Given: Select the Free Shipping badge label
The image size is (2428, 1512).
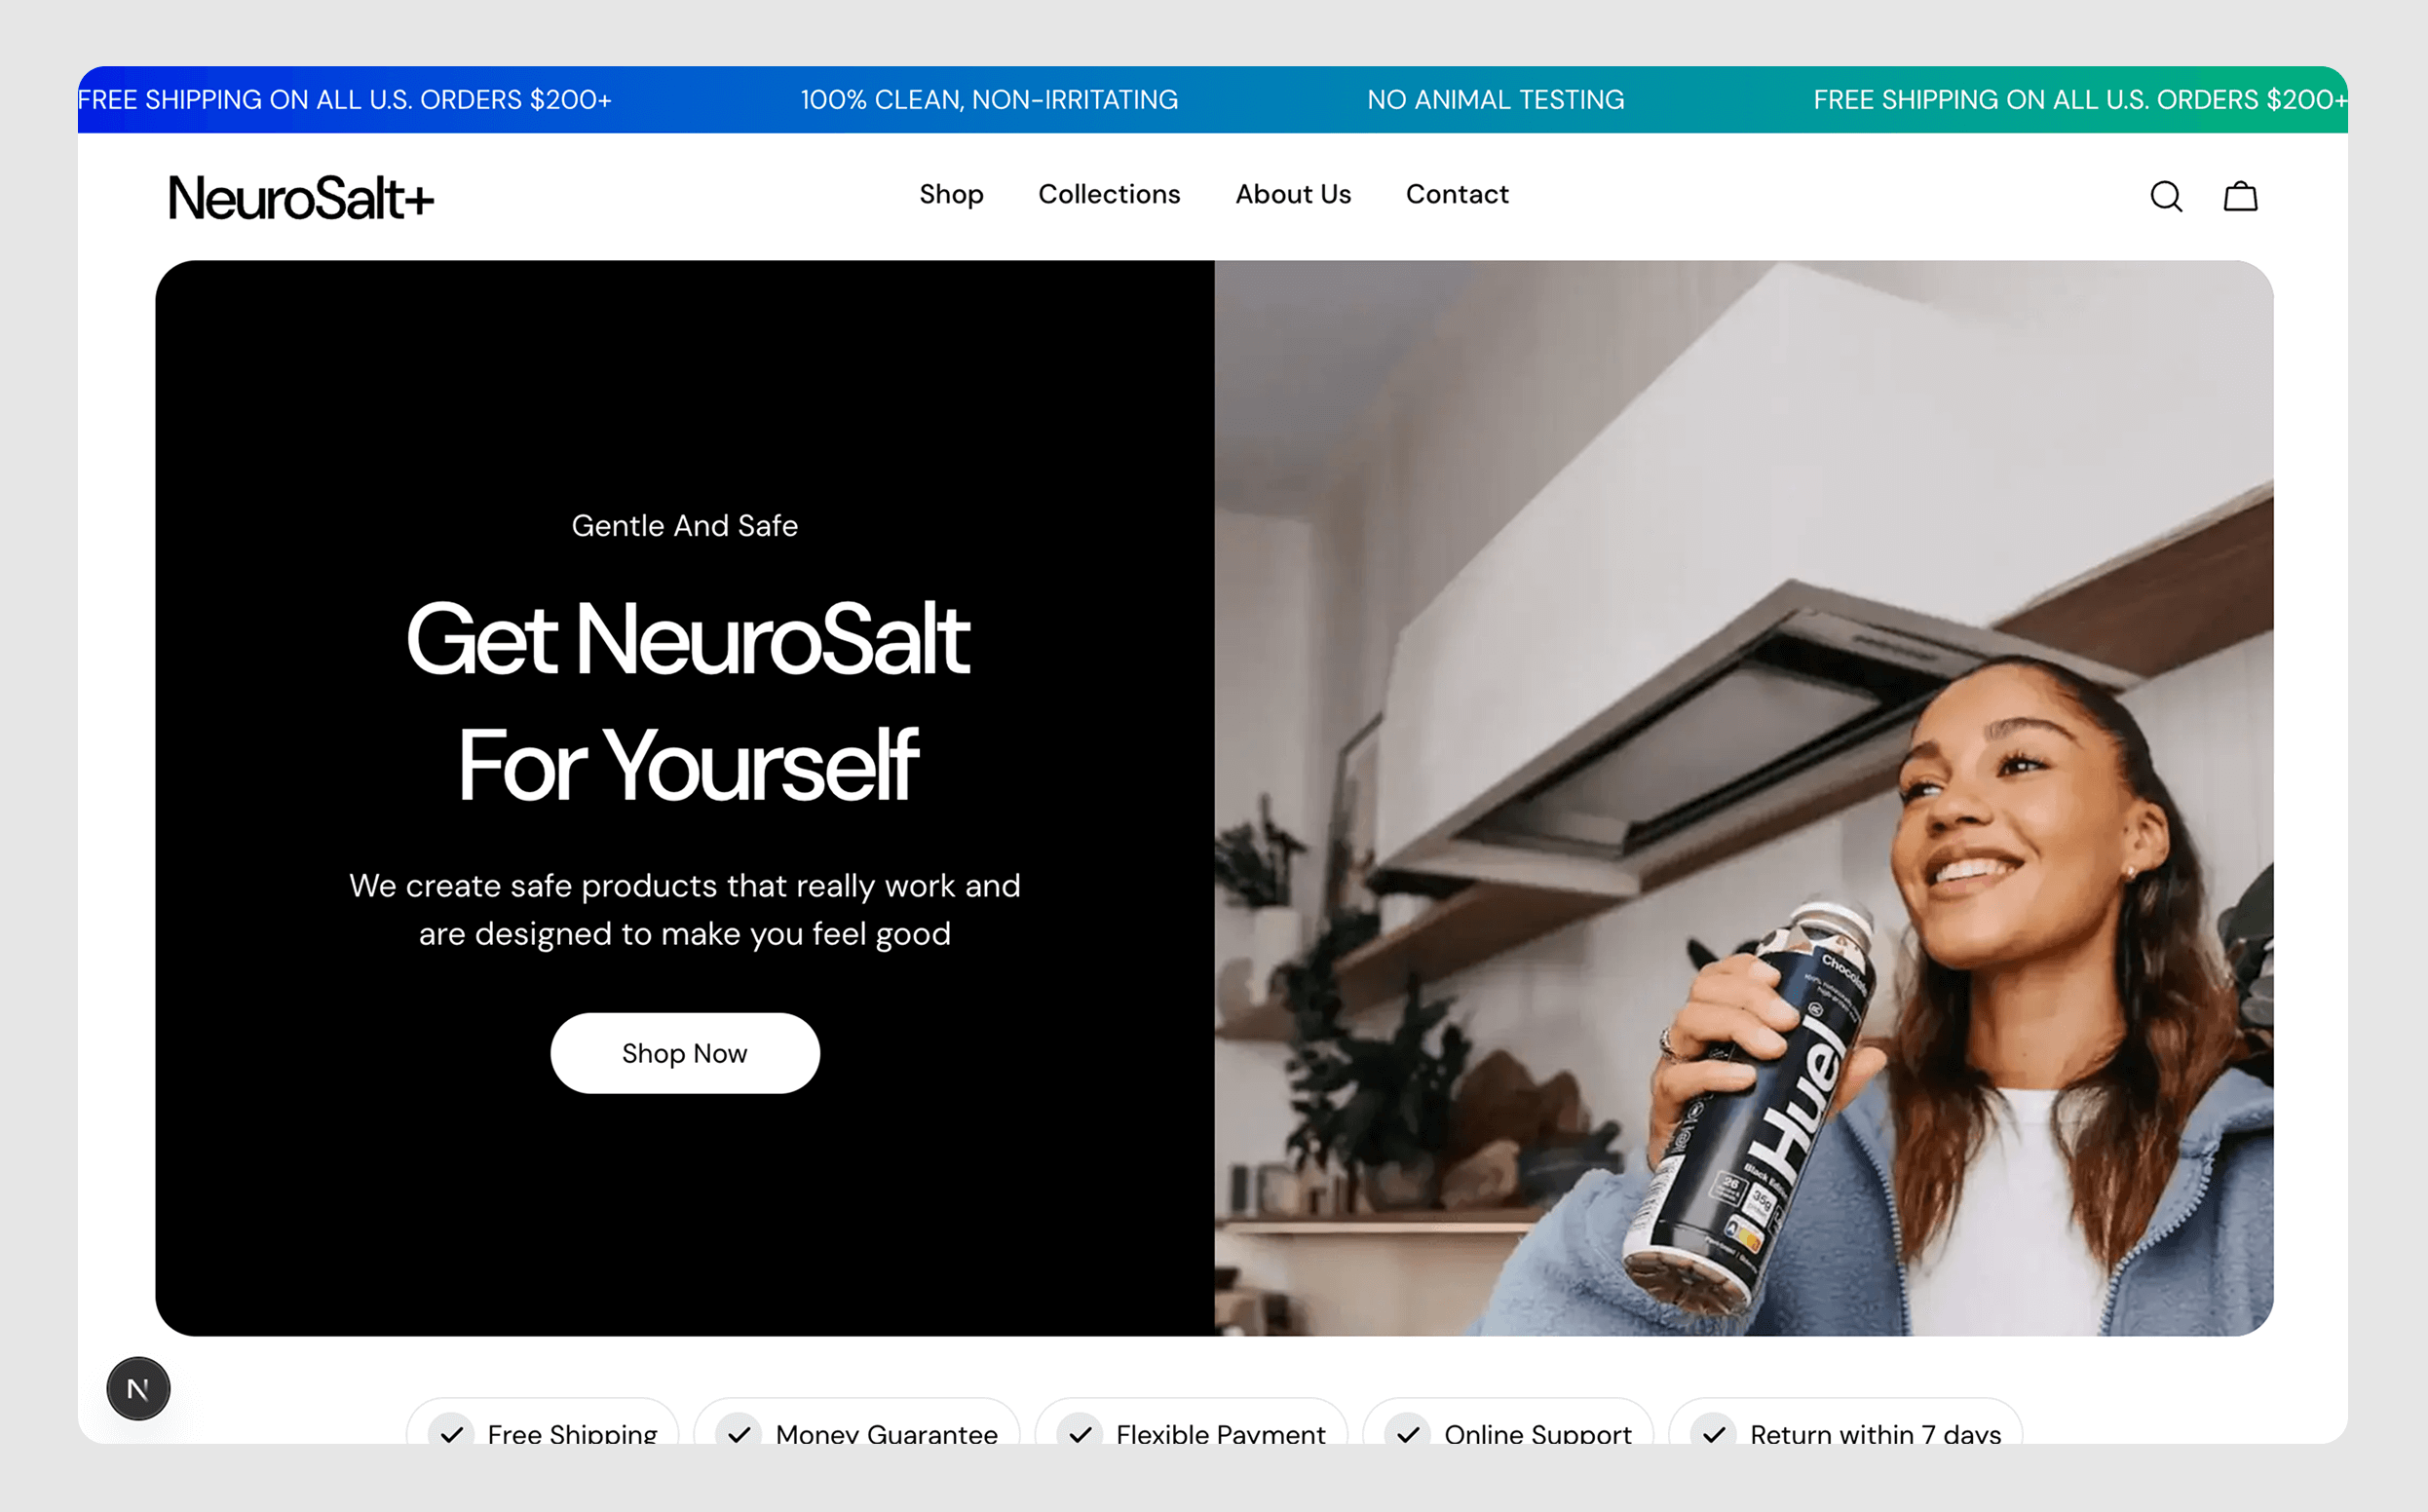Looking at the screenshot, I should (x=572, y=1433).
